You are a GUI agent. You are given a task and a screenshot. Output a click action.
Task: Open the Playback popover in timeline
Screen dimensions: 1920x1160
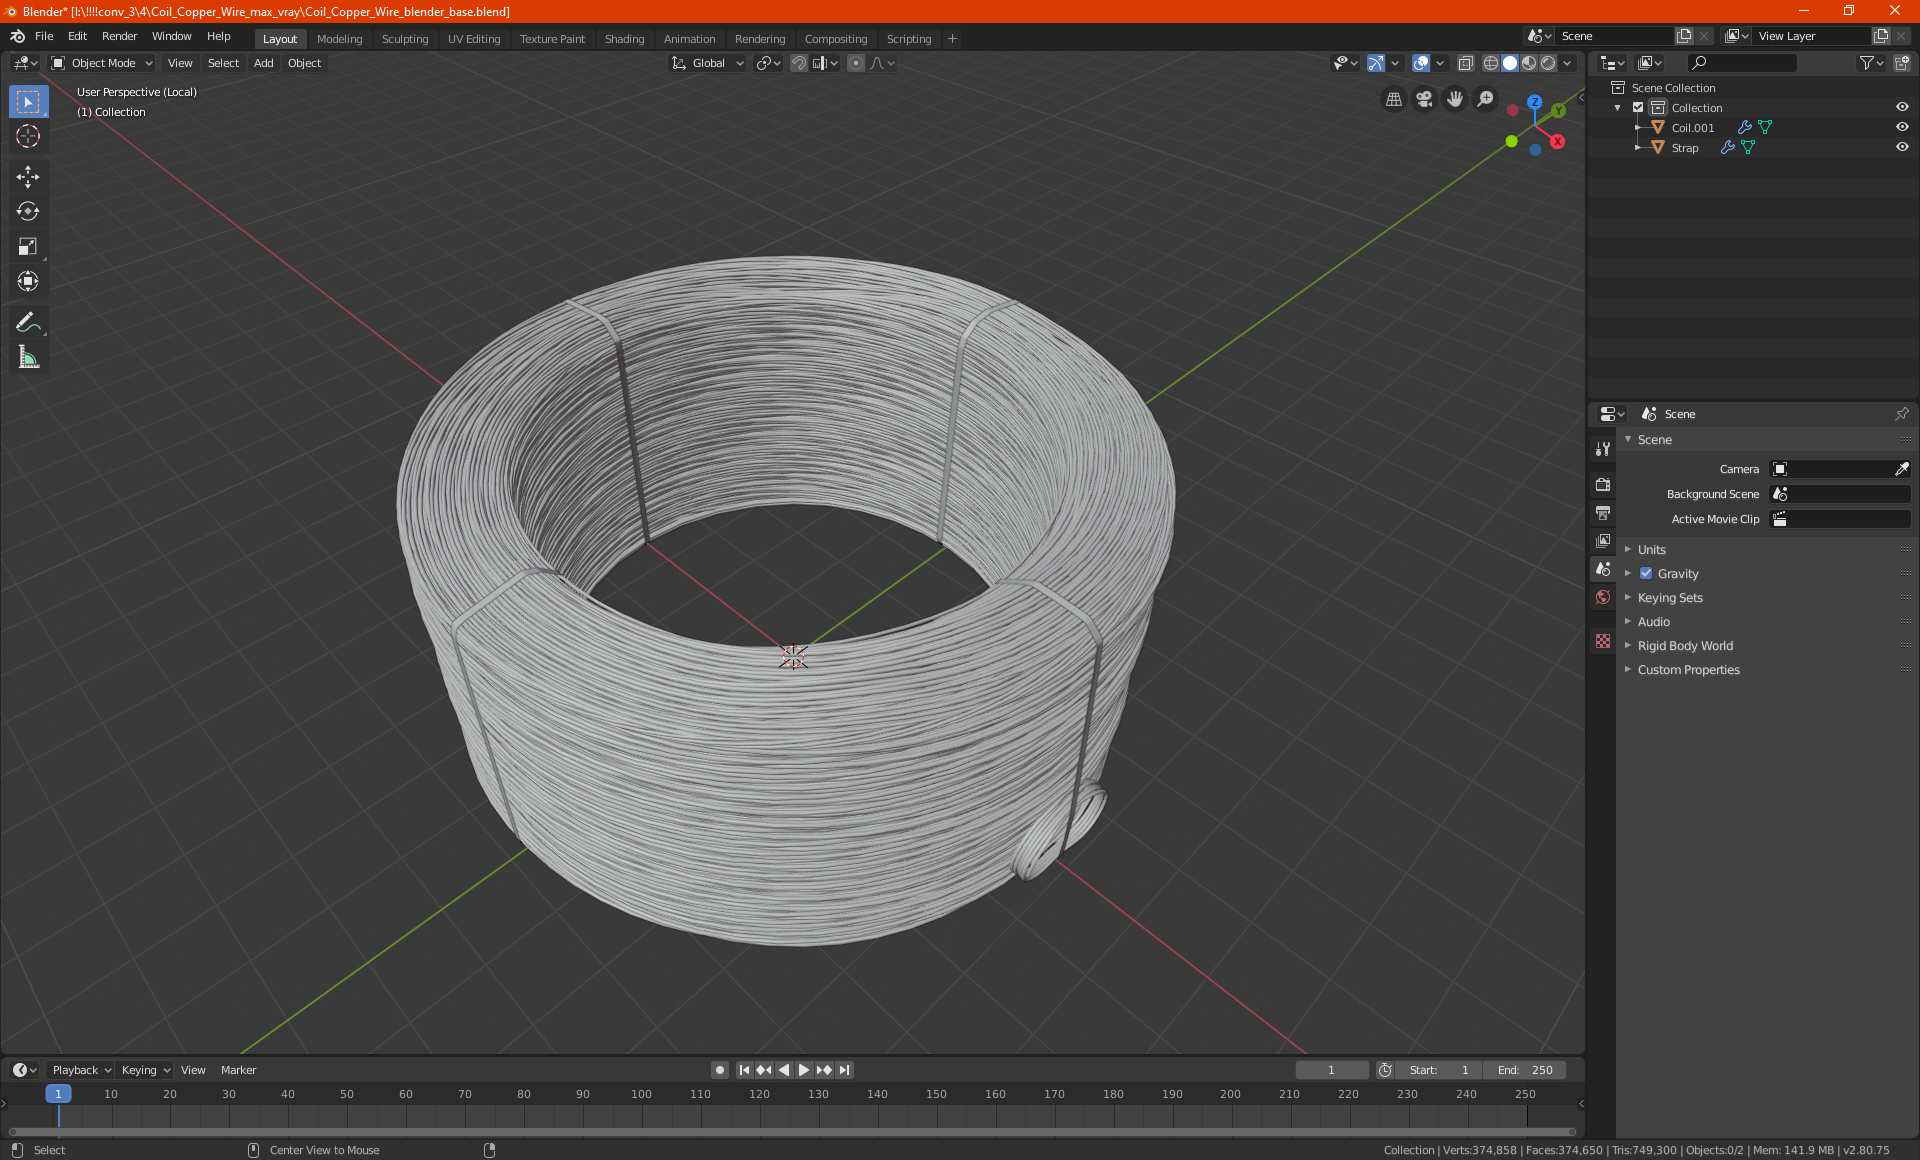point(81,1070)
